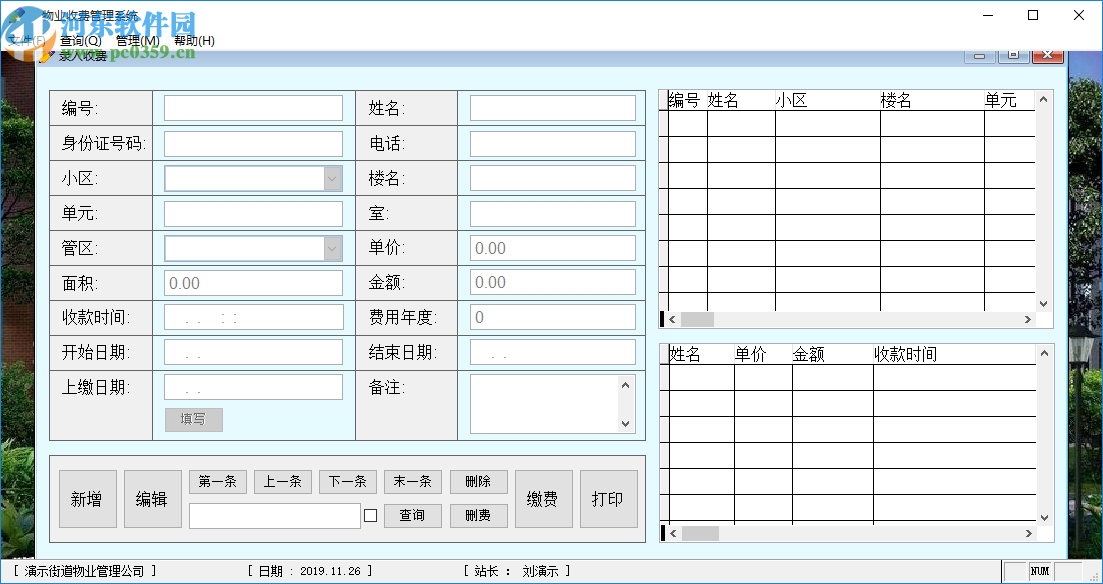Open the 管理(M) menu
Viewport: 1103px width, 584px height.
[137, 41]
